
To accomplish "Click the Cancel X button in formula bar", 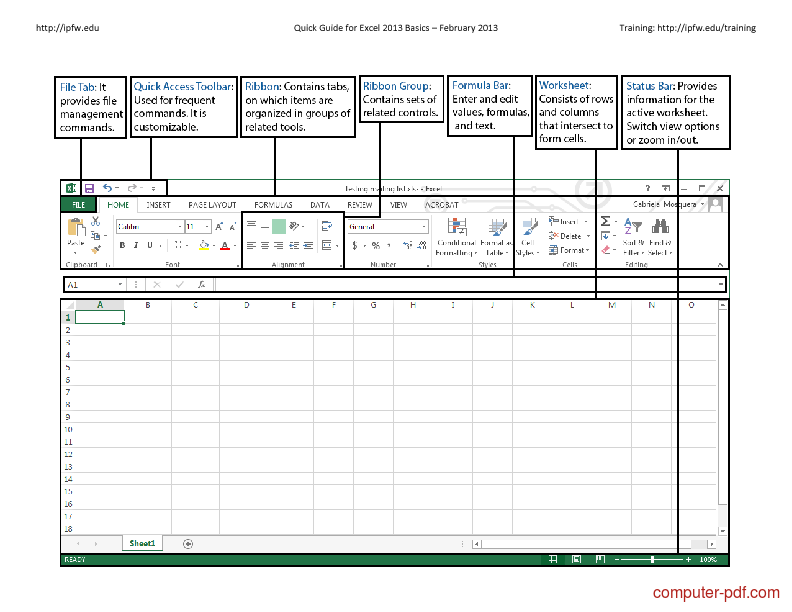I will coord(157,285).
